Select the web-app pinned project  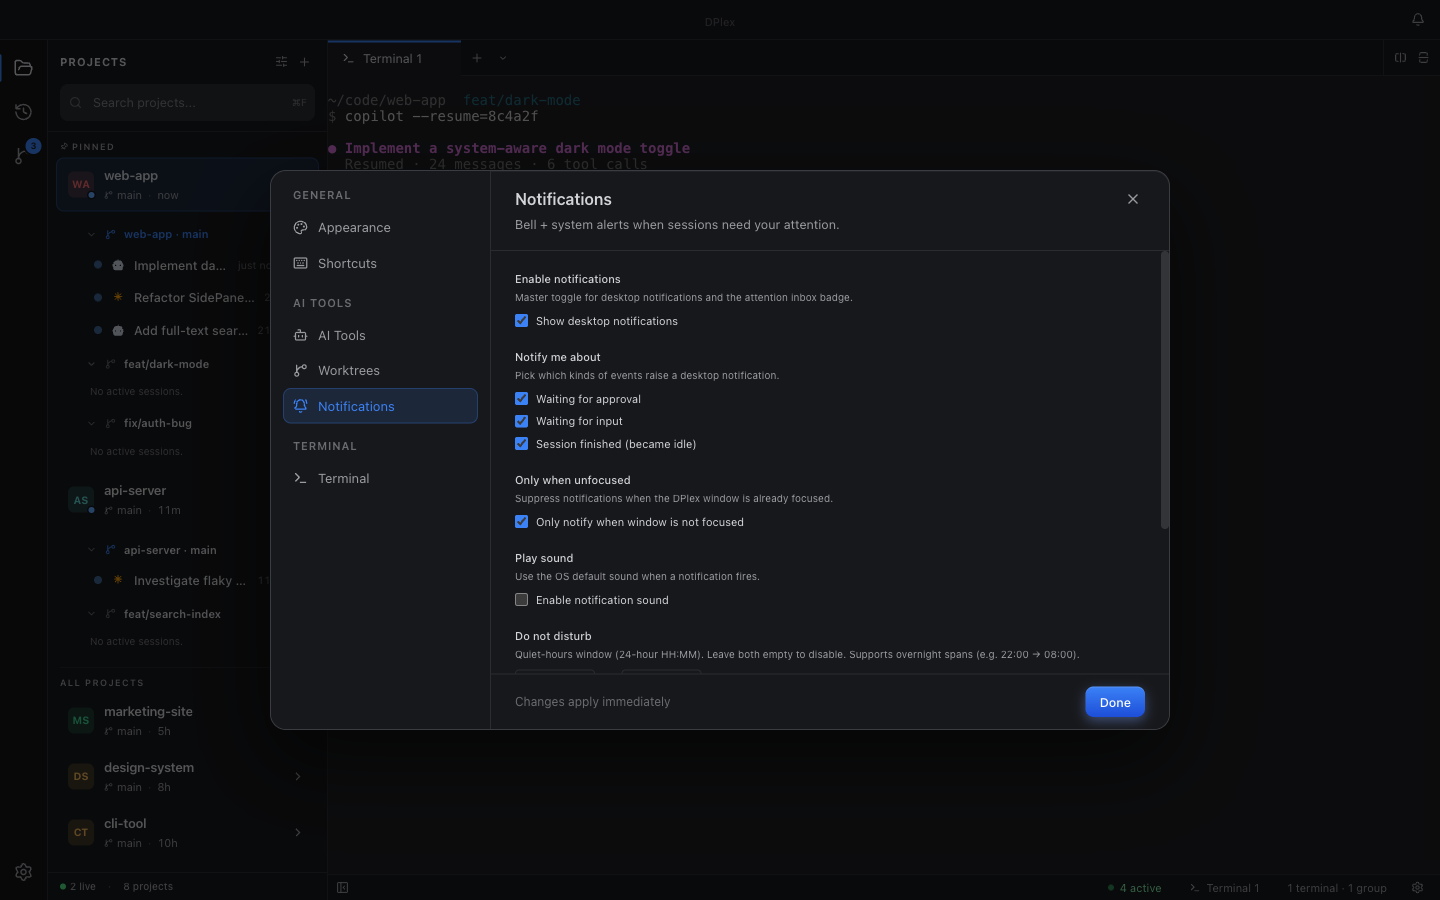[187, 184]
